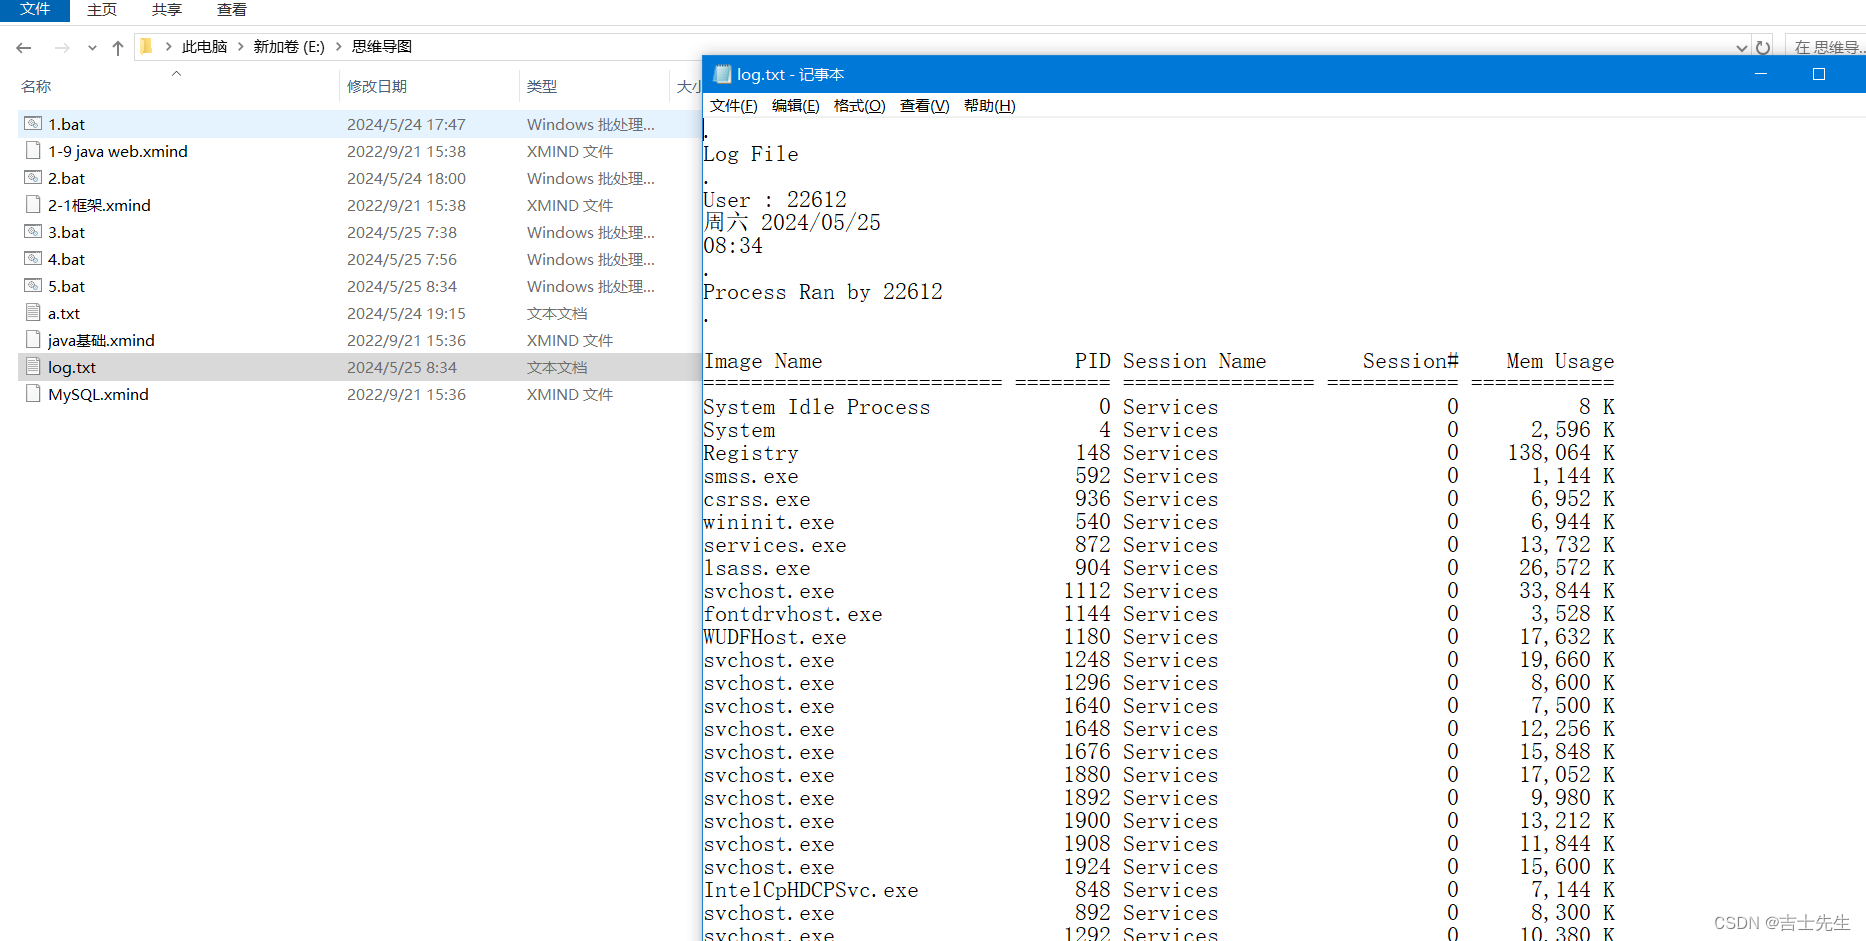Image resolution: width=1866 pixels, height=941 pixels.
Task: Select file name a.txt
Action: coord(64,313)
